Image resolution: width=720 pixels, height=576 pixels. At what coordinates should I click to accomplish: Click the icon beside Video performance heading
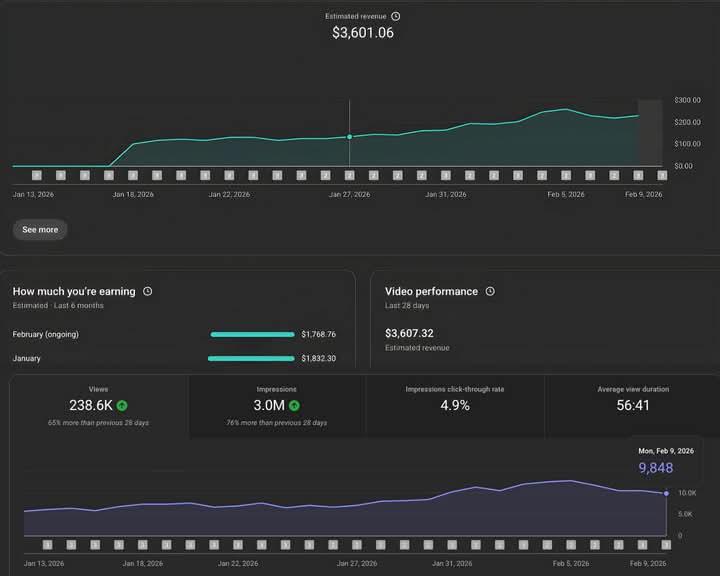pyautogui.click(x=490, y=291)
